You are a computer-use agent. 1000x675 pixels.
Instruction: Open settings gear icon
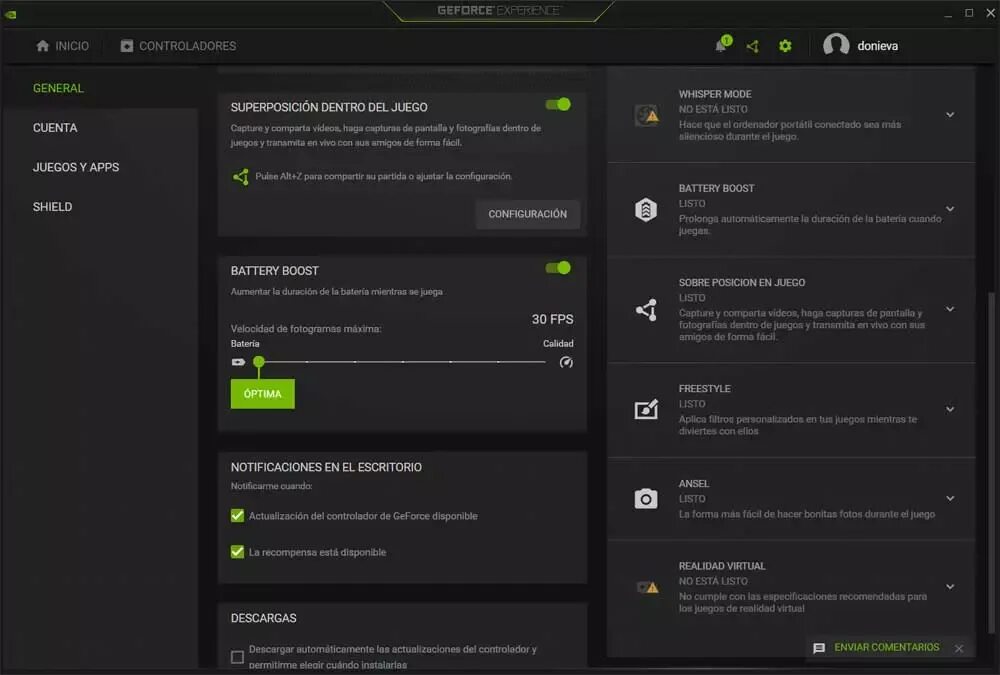(x=785, y=46)
